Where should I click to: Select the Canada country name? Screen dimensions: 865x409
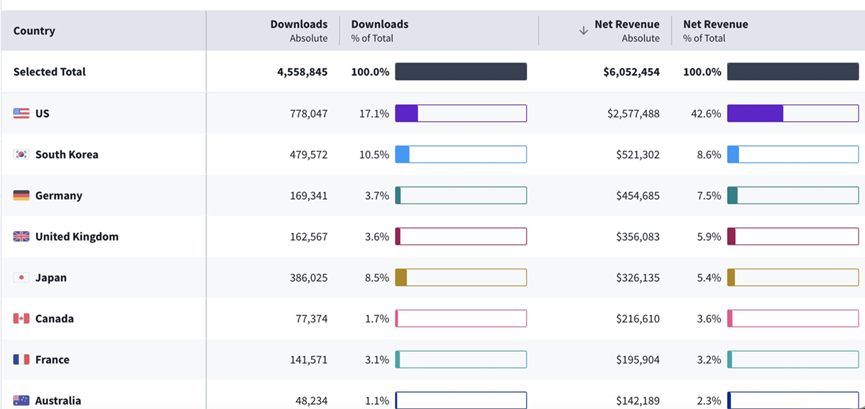tap(55, 318)
